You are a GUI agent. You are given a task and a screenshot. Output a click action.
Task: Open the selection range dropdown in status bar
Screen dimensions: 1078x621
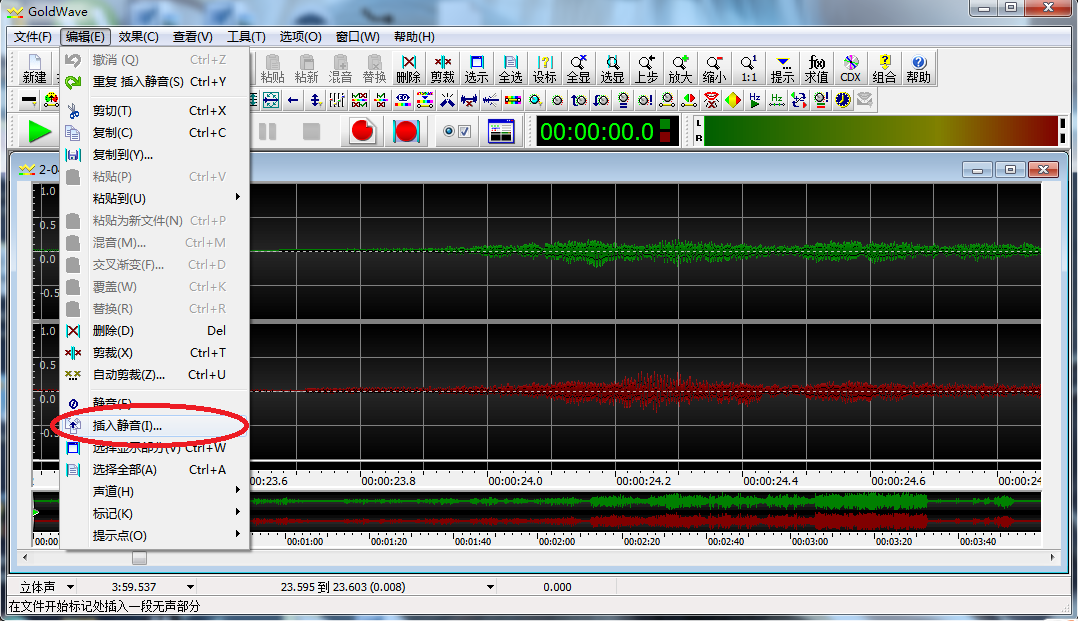pos(490,587)
